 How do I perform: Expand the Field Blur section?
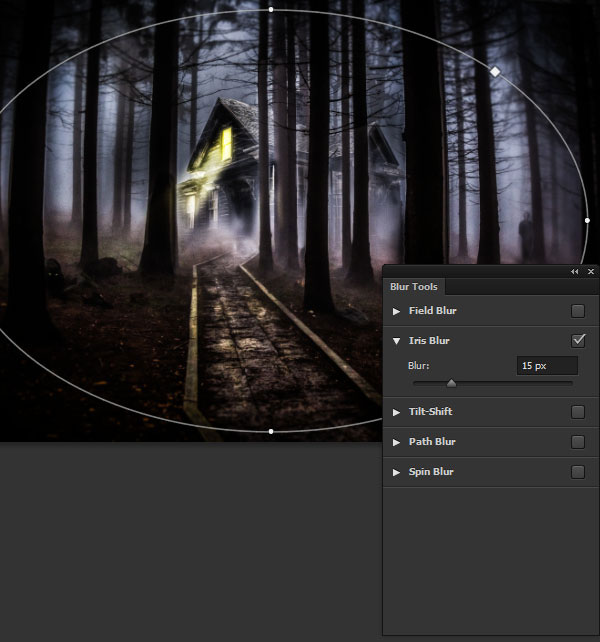pyautogui.click(x=396, y=311)
